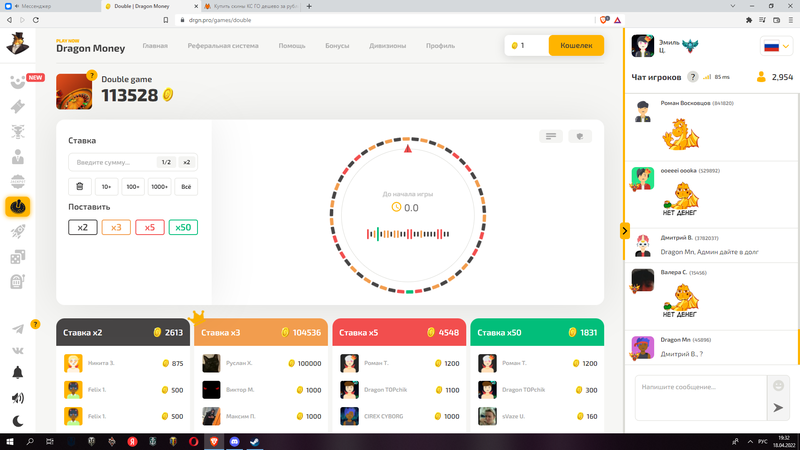Bet everything with Всё button
The image size is (800, 450).
click(x=186, y=187)
